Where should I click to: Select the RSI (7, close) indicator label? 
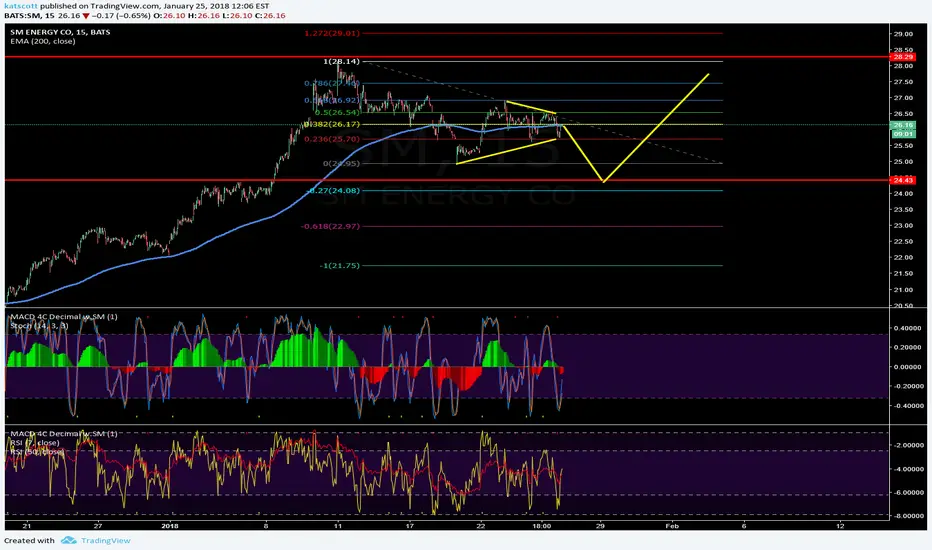[x=34, y=443]
